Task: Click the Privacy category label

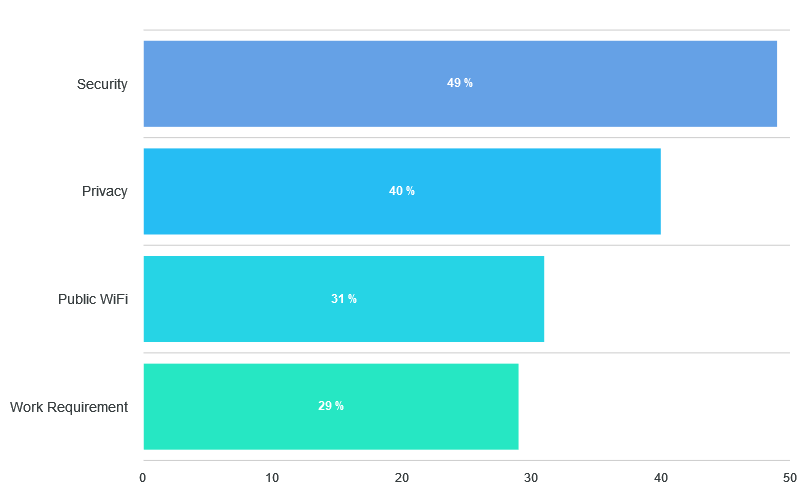Action: (105, 191)
